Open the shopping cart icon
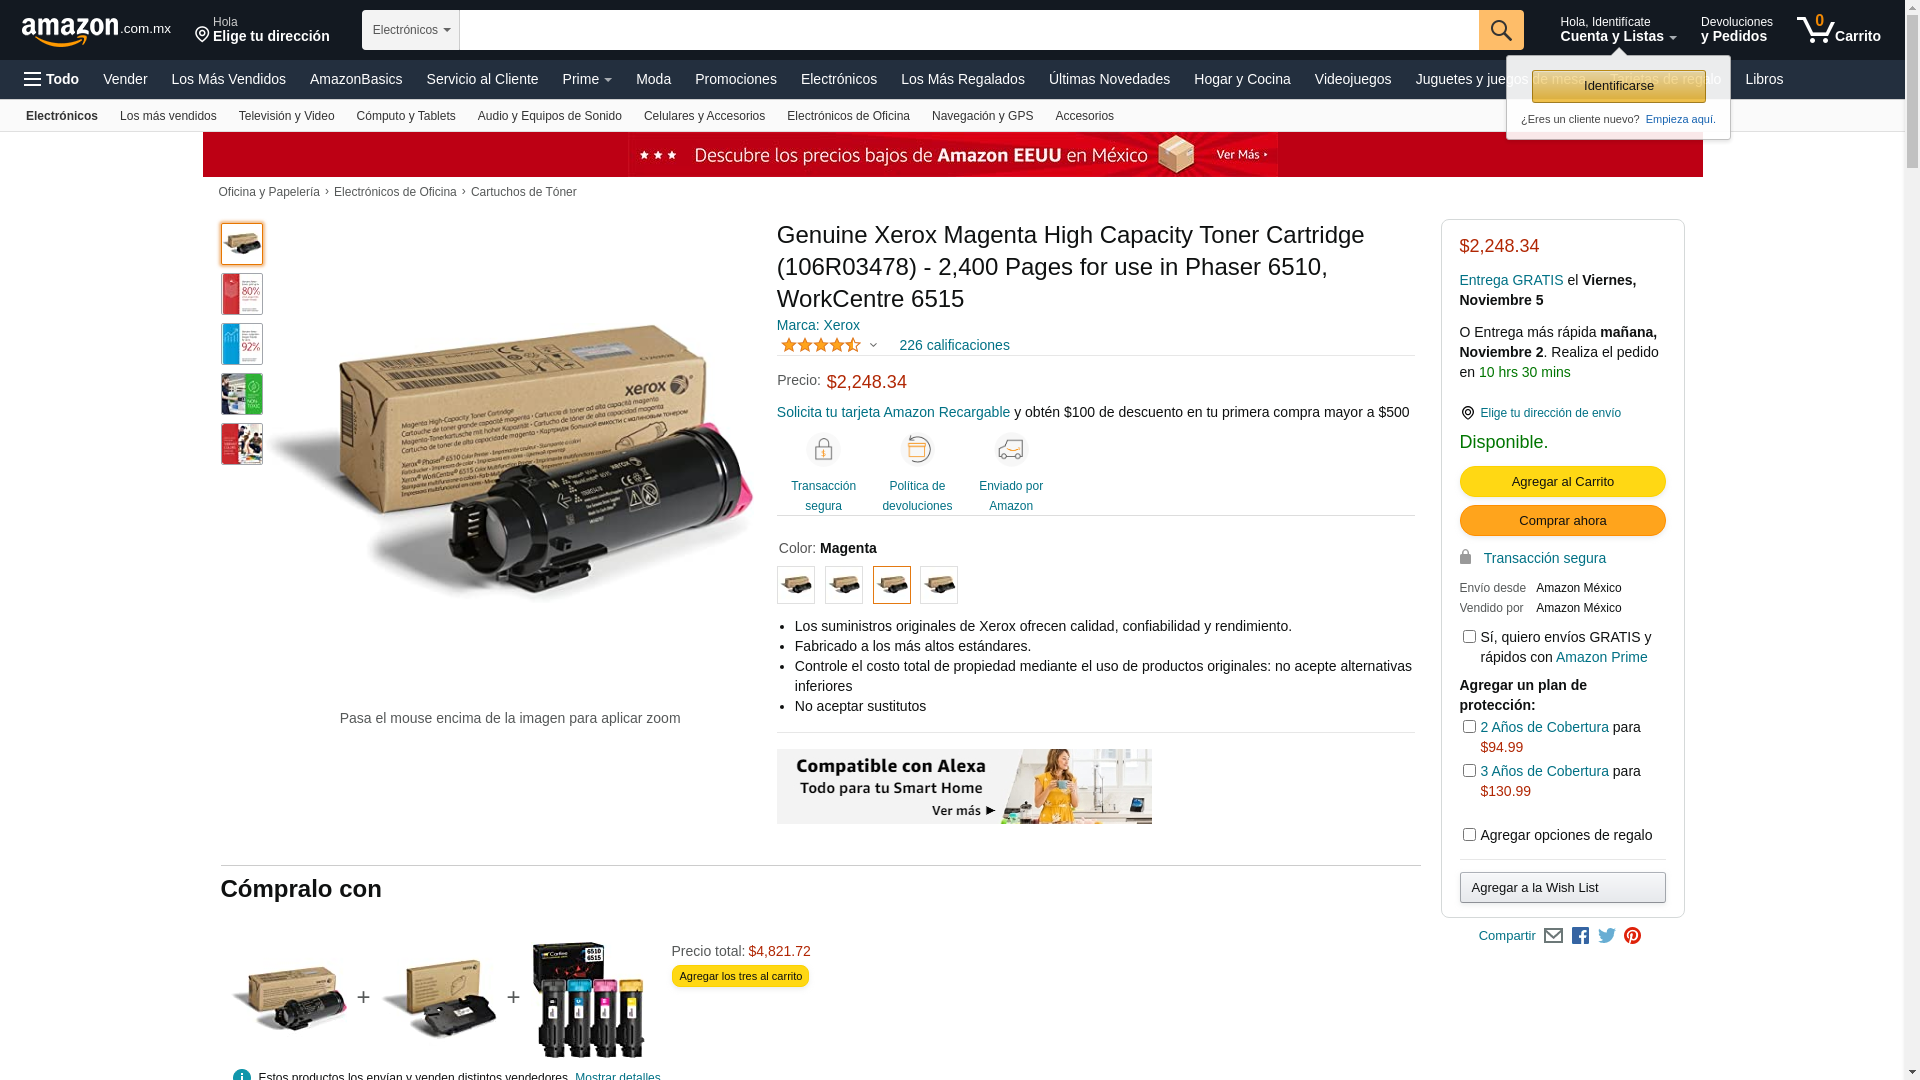The image size is (1920, 1080). (1838, 29)
